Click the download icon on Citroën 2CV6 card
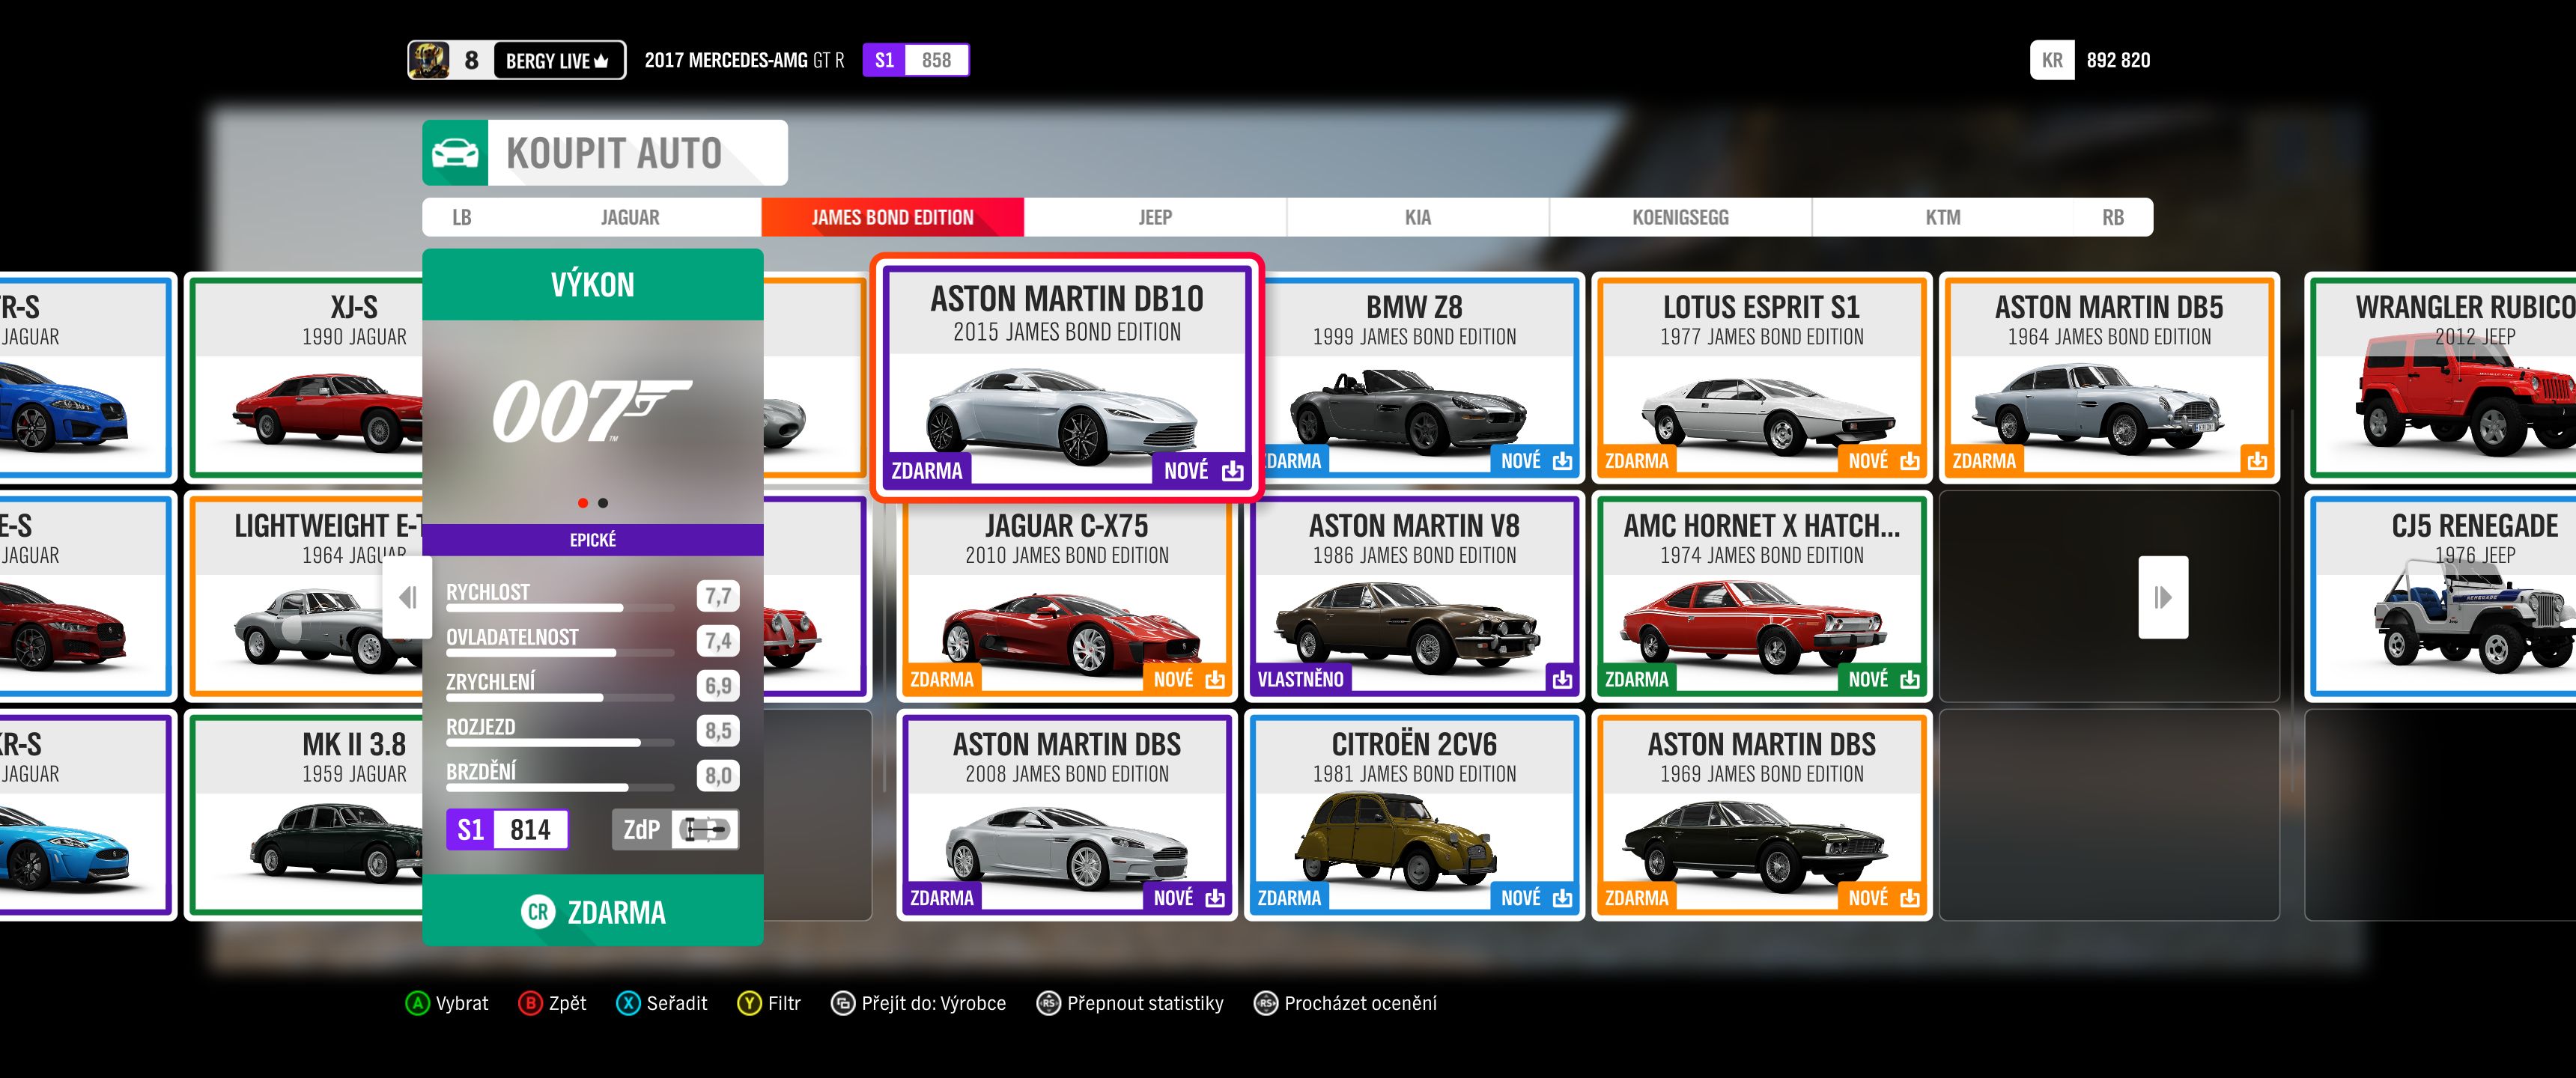The height and width of the screenshot is (1078, 2576). click(1562, 898)
